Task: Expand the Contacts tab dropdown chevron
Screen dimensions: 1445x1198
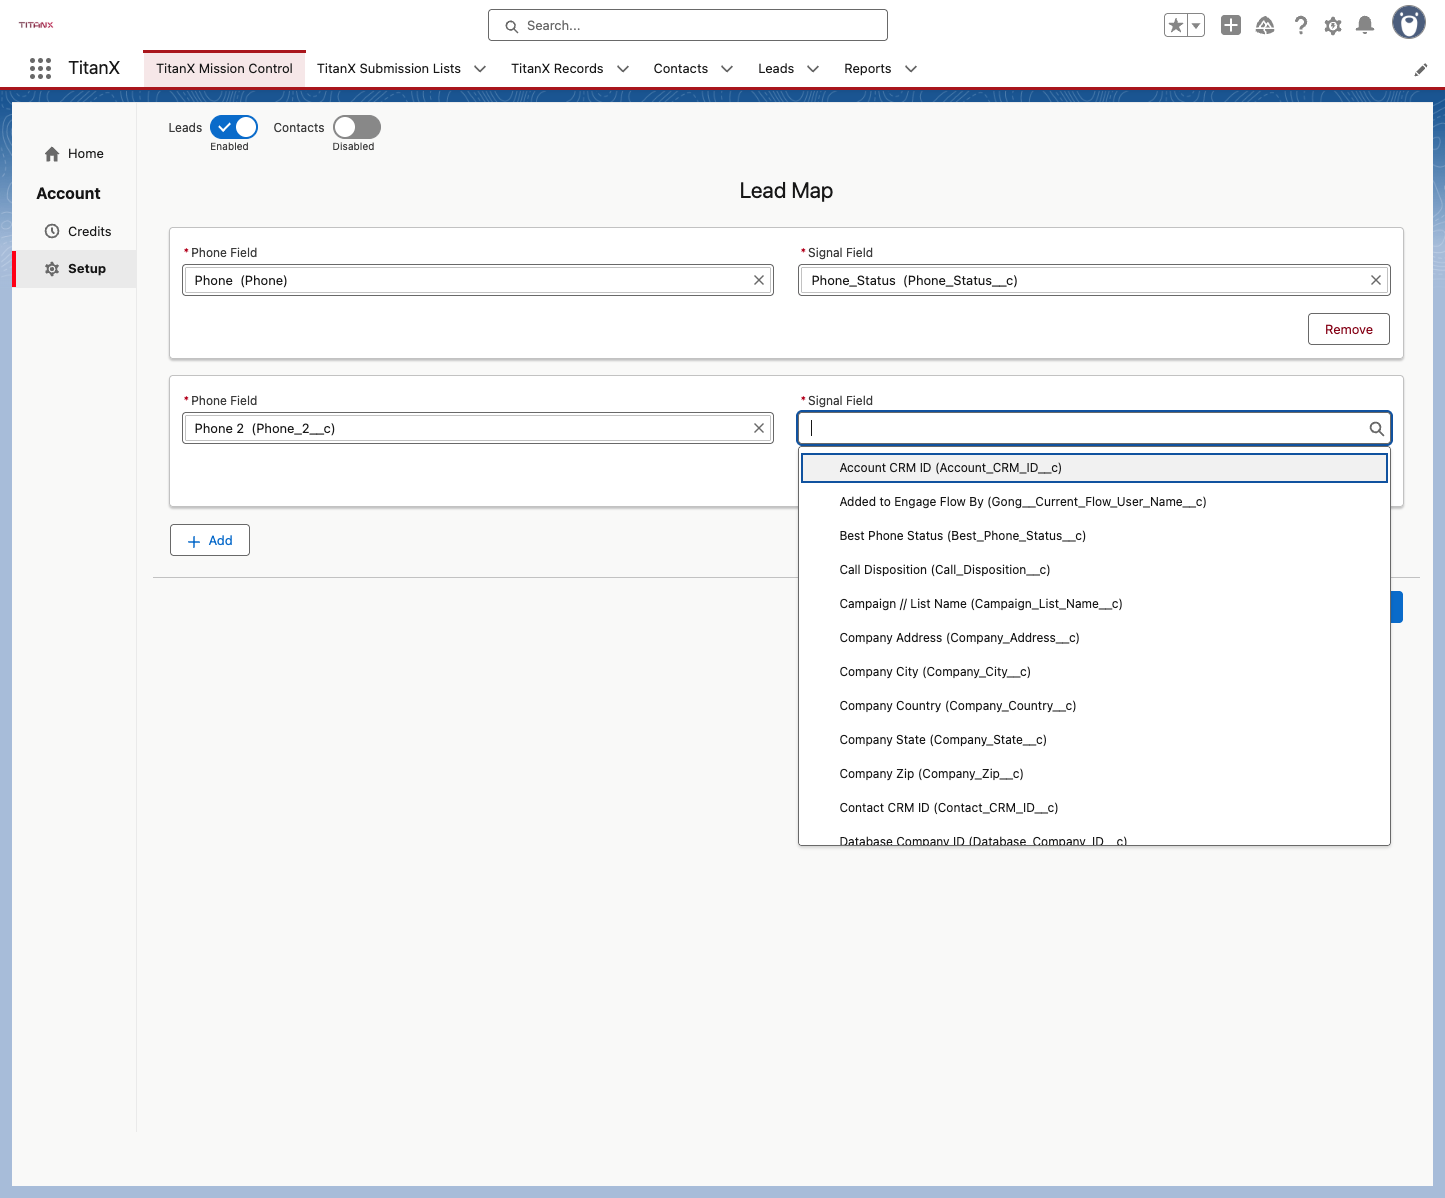Action: 727,69
